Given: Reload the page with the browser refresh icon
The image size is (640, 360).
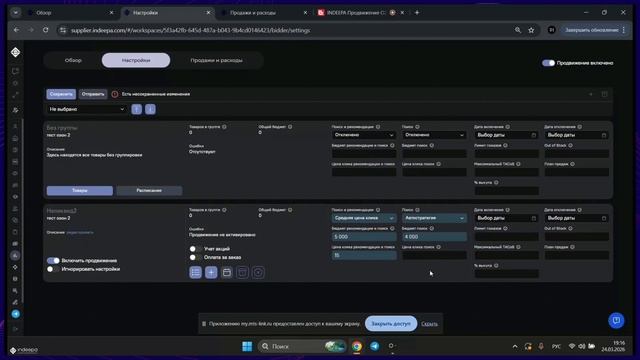Looking at the screenshot, I should [46, 30].
